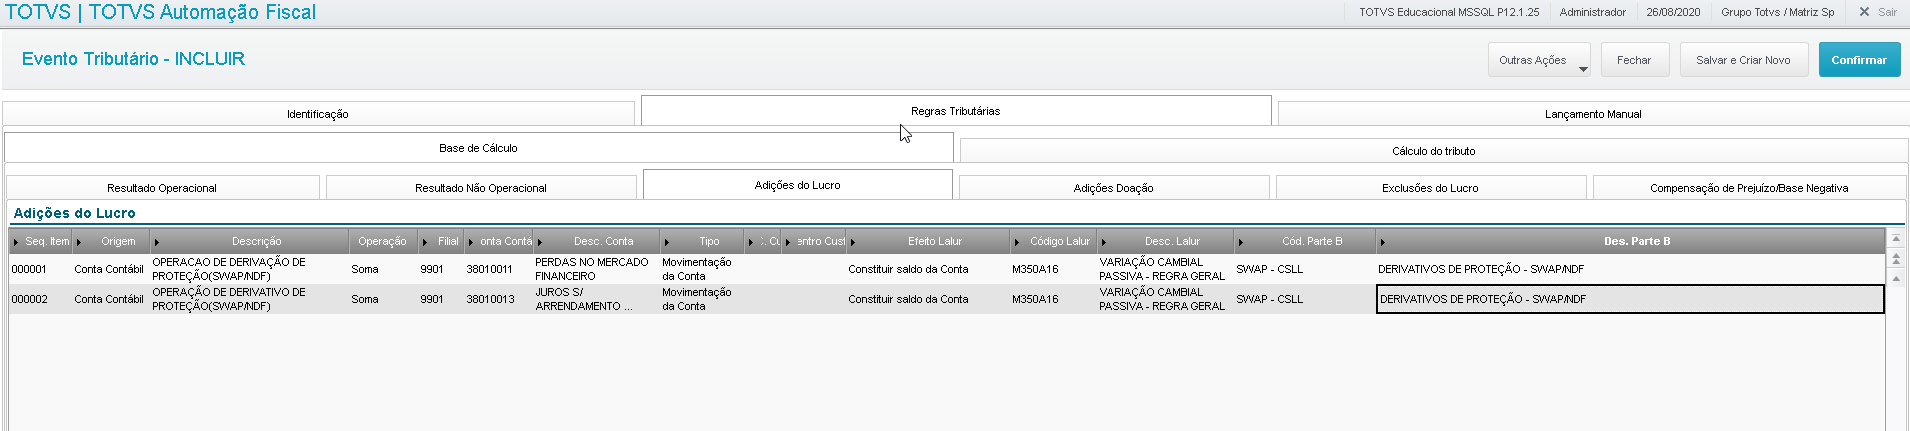Click the Des. Parte B column header
Viewport: 1910px width, 431px height.
pyautogui.click(x=1630, y=241)
